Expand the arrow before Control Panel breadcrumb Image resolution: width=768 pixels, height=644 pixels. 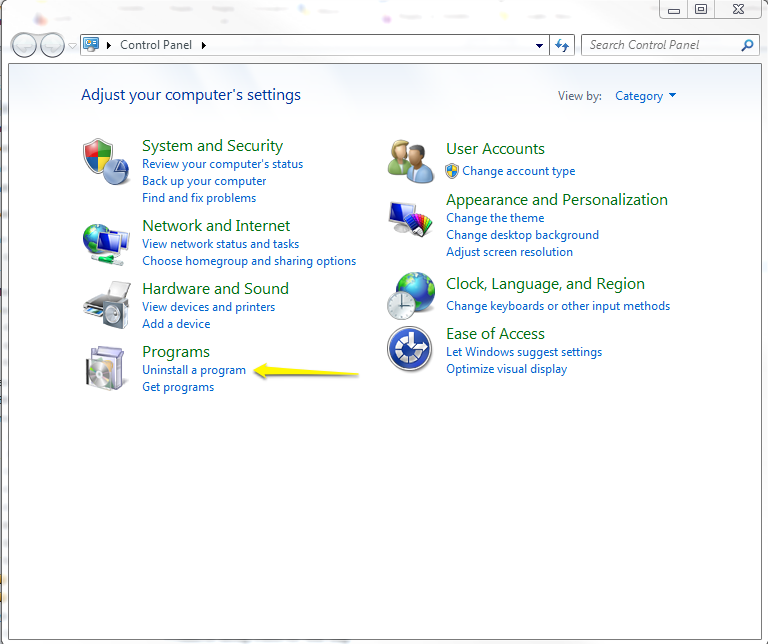[109, 45]
